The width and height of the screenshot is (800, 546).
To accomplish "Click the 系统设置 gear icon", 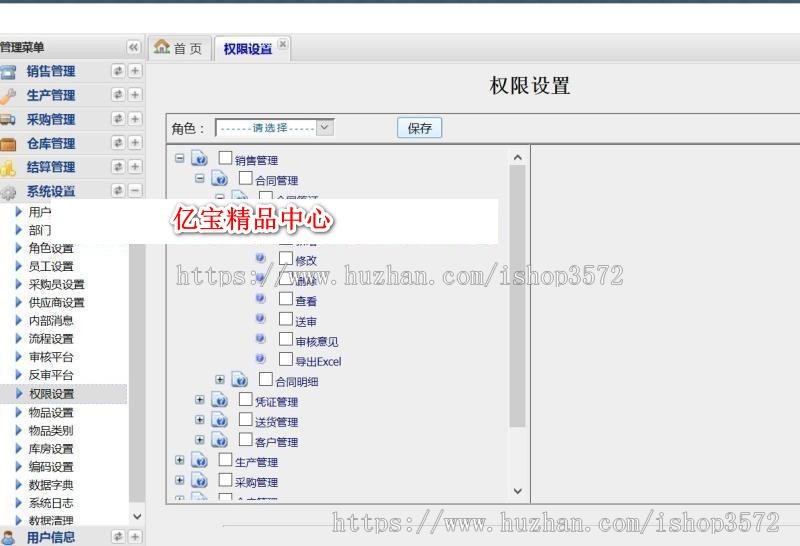I will [x=8, y=192].
